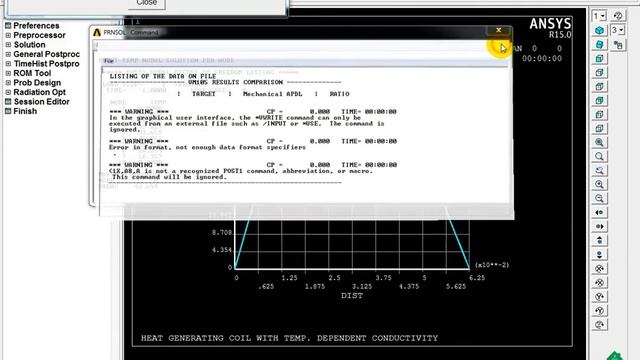
Task: Rotate model about +Y axis
Action: (x=599, y=296)
